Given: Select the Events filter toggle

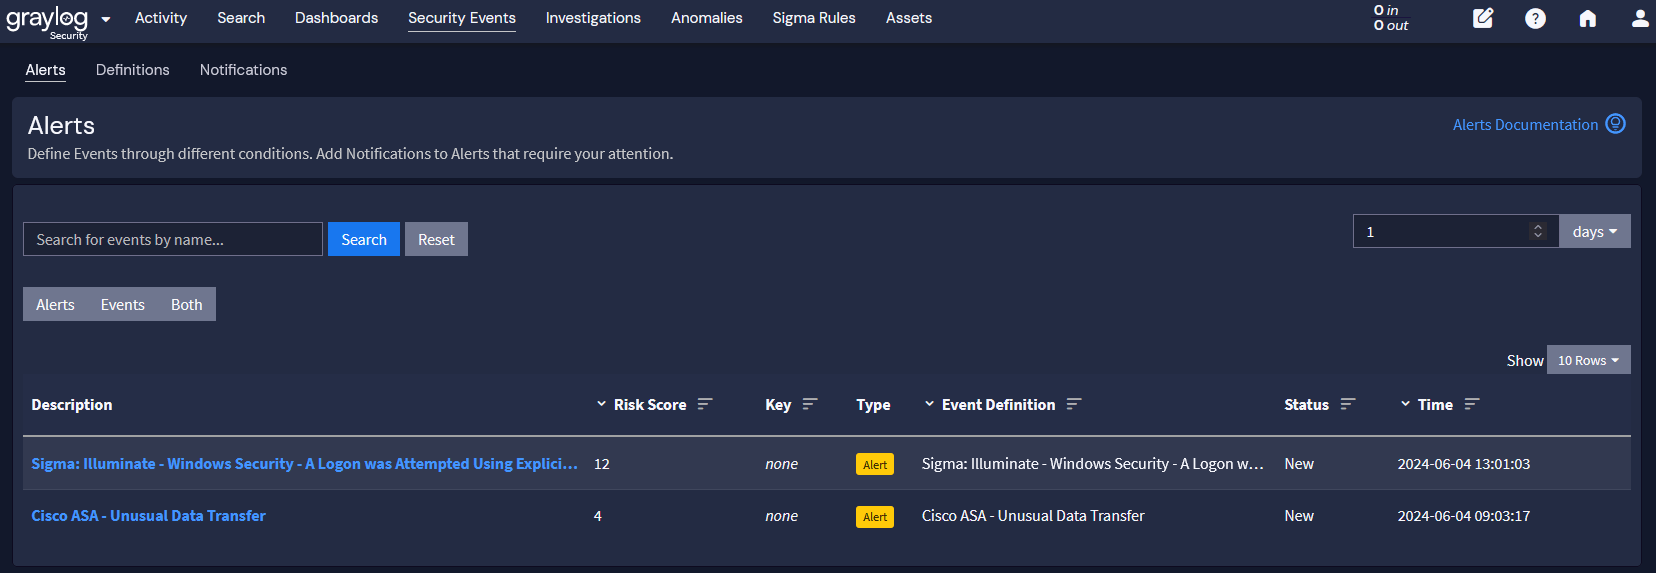Looking at the screenshot, I should (122, 305).
